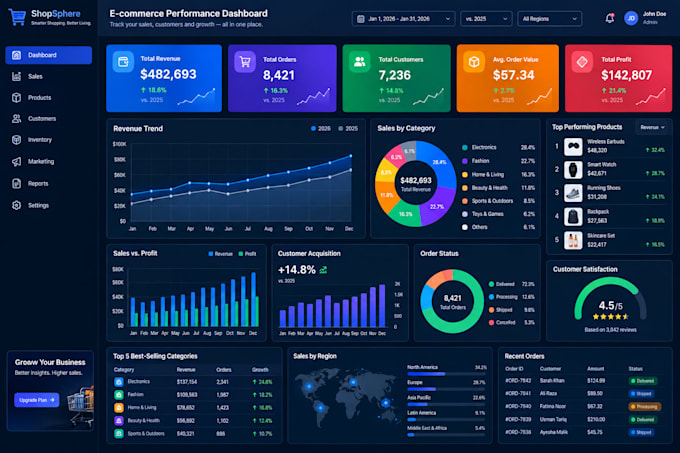The height and width of the screenshot is (453, 680).
Task: Click the Sports & Outdoors category row icon
Action: [x=119, y=433]
